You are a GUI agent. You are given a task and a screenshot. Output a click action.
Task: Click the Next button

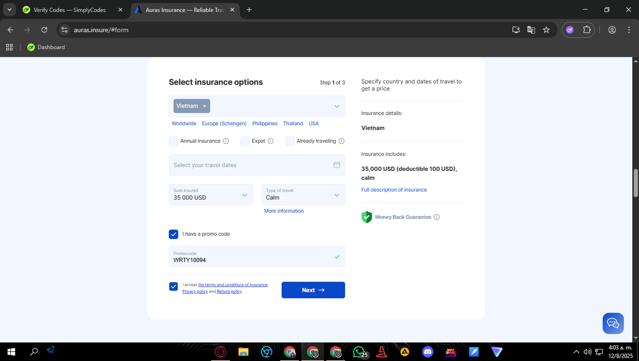[x=313, y=290]
